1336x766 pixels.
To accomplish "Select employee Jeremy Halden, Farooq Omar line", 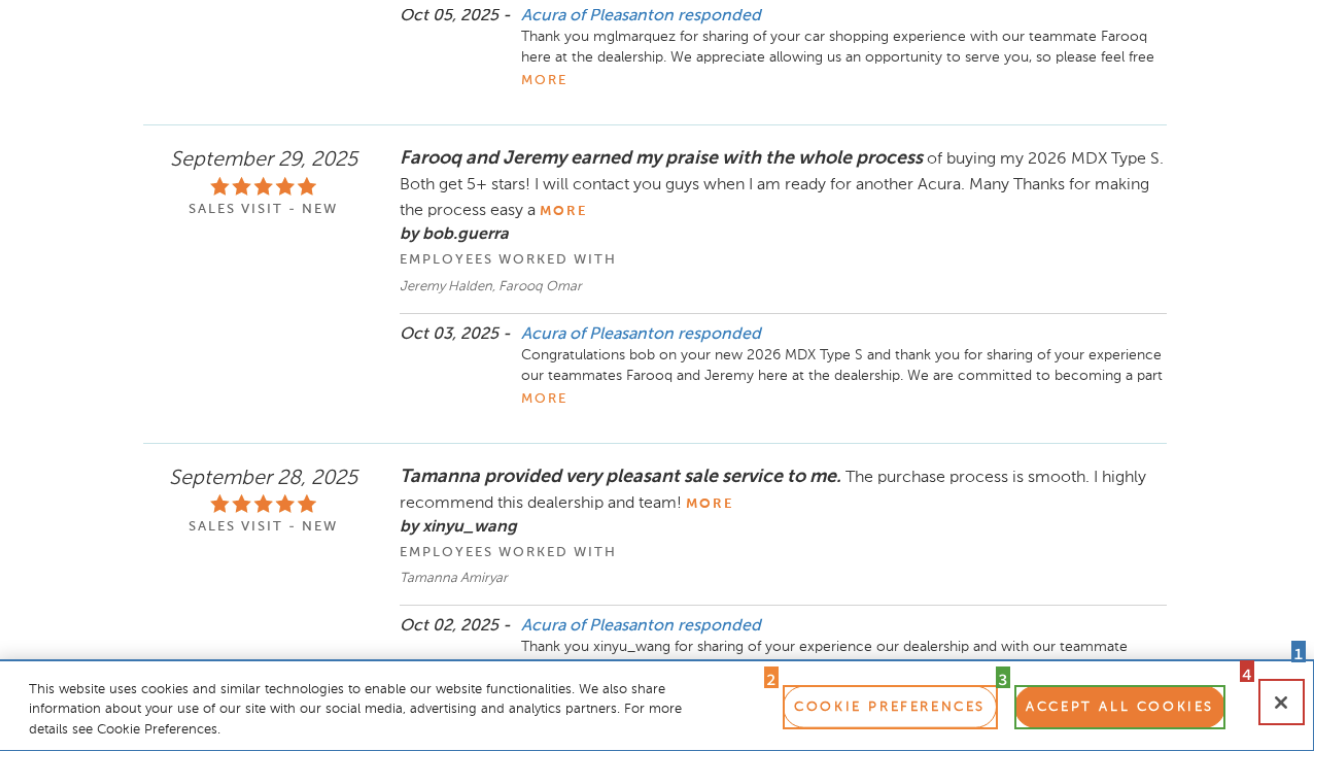I will (490, 287).
